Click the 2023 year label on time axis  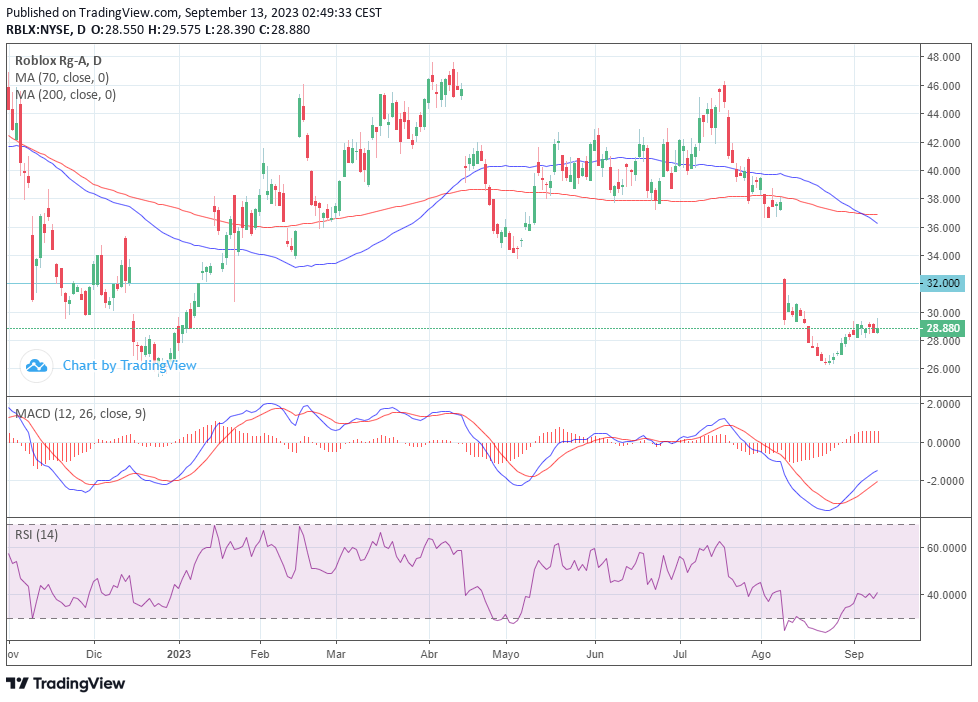coord(179,654)
